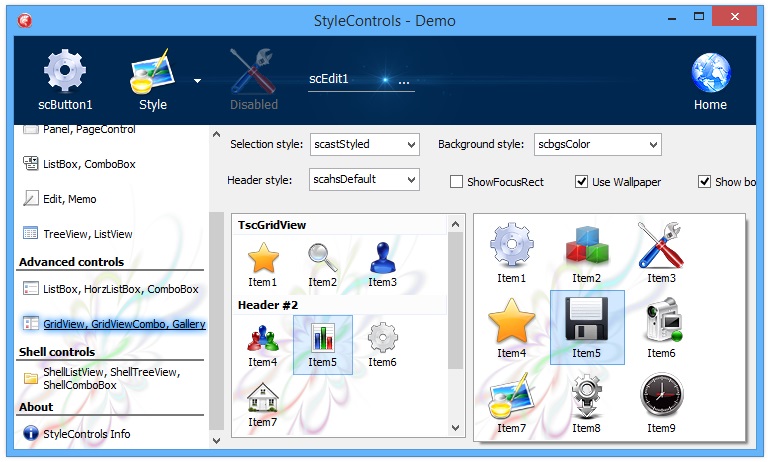This screenshot has width=768, height=462.
Task: Click the scButton1 gear icon
Action: pyautogui.click(x=65, y=71)
